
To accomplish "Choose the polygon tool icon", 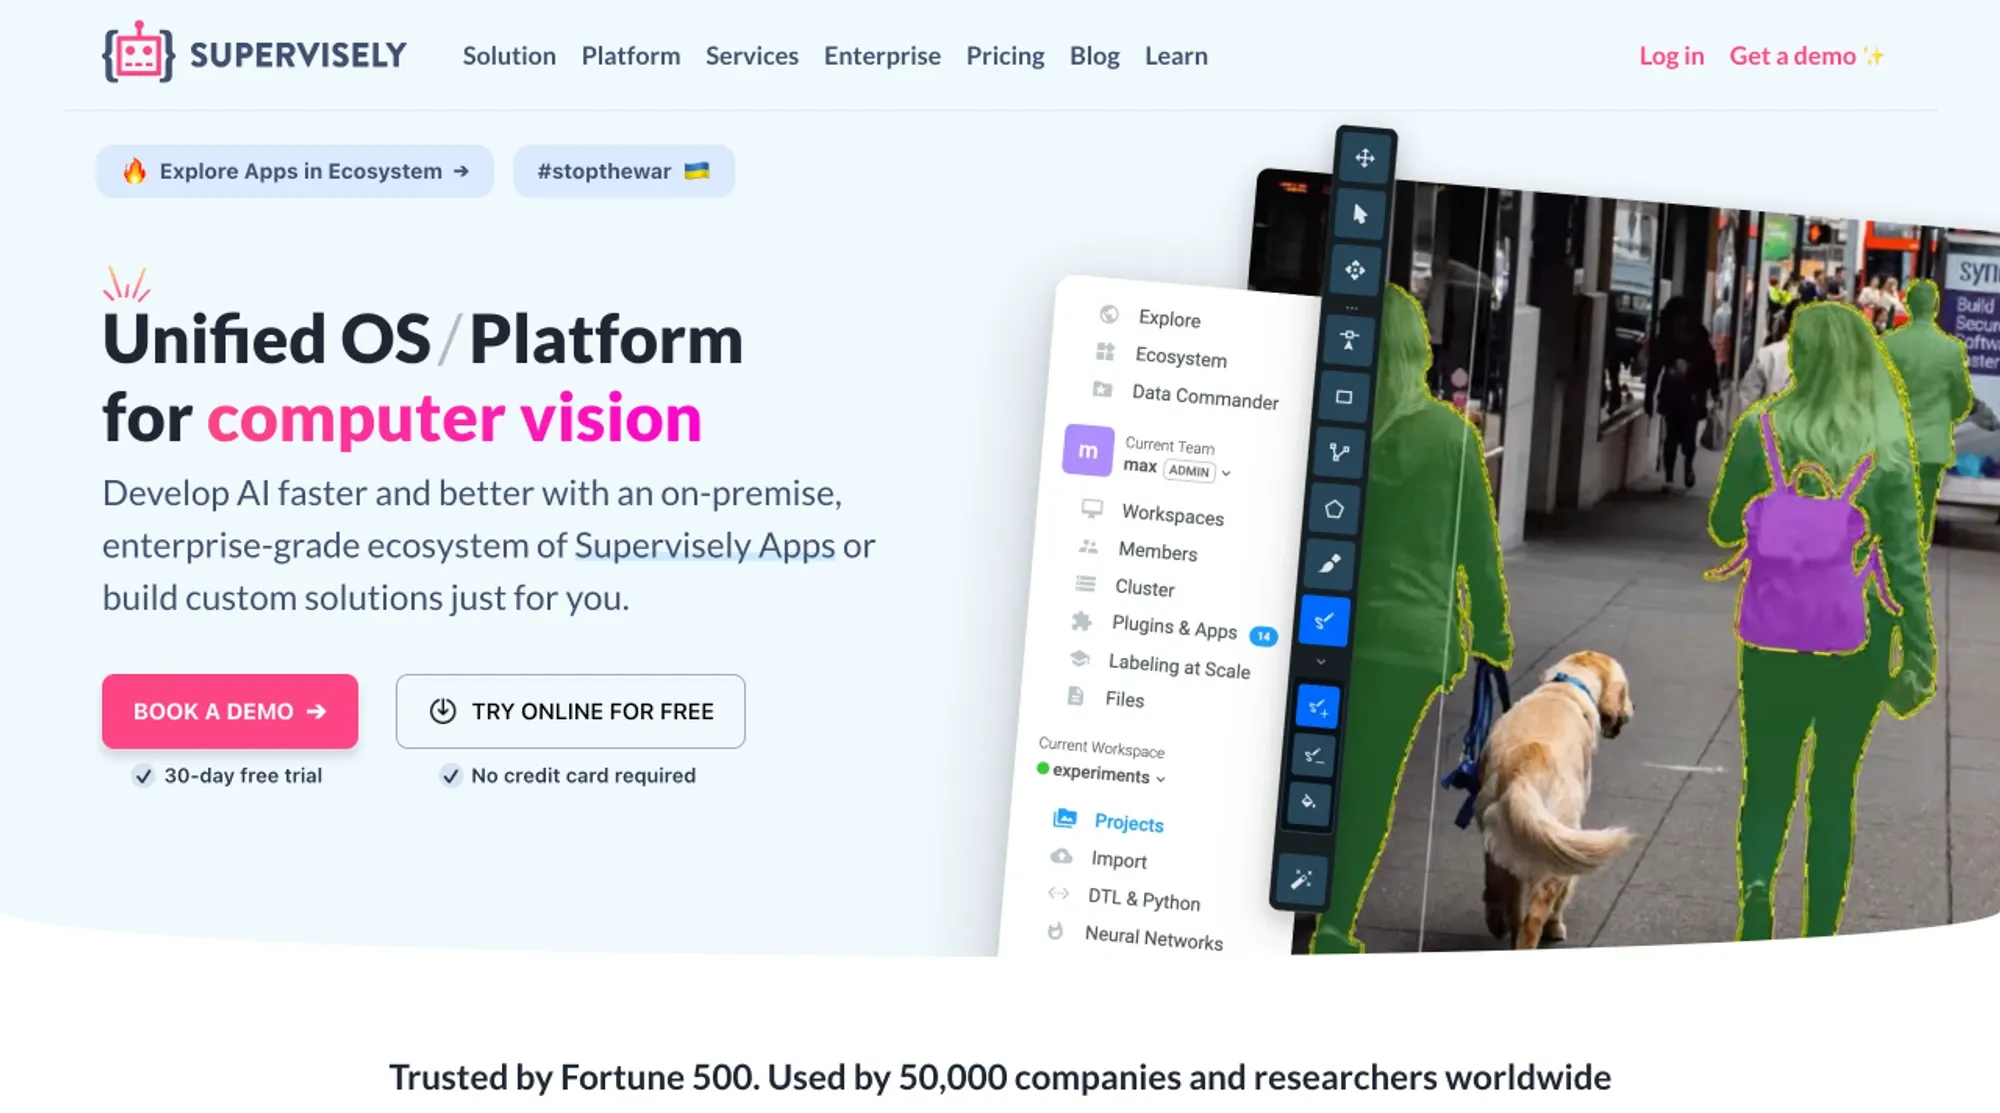I will click(x=1334, y=510).
